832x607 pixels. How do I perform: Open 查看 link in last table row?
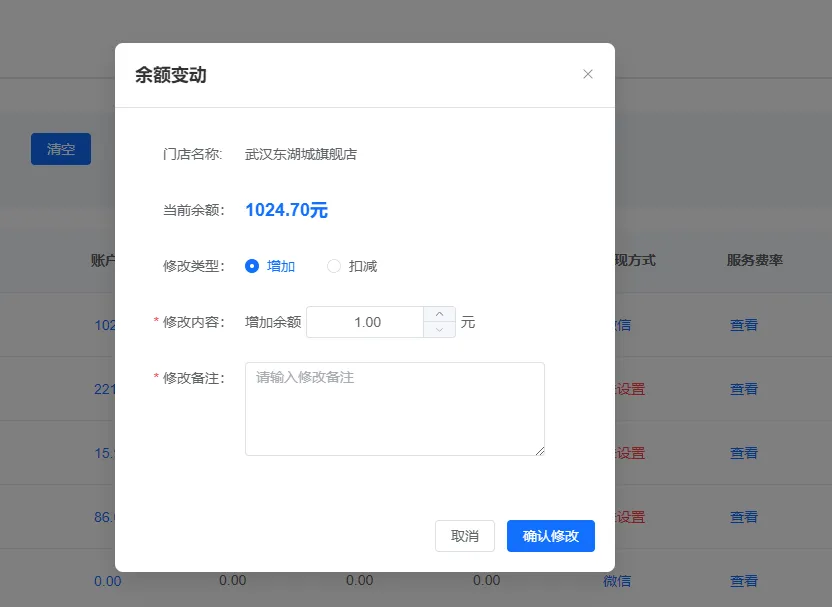click(x=744, y=581)
